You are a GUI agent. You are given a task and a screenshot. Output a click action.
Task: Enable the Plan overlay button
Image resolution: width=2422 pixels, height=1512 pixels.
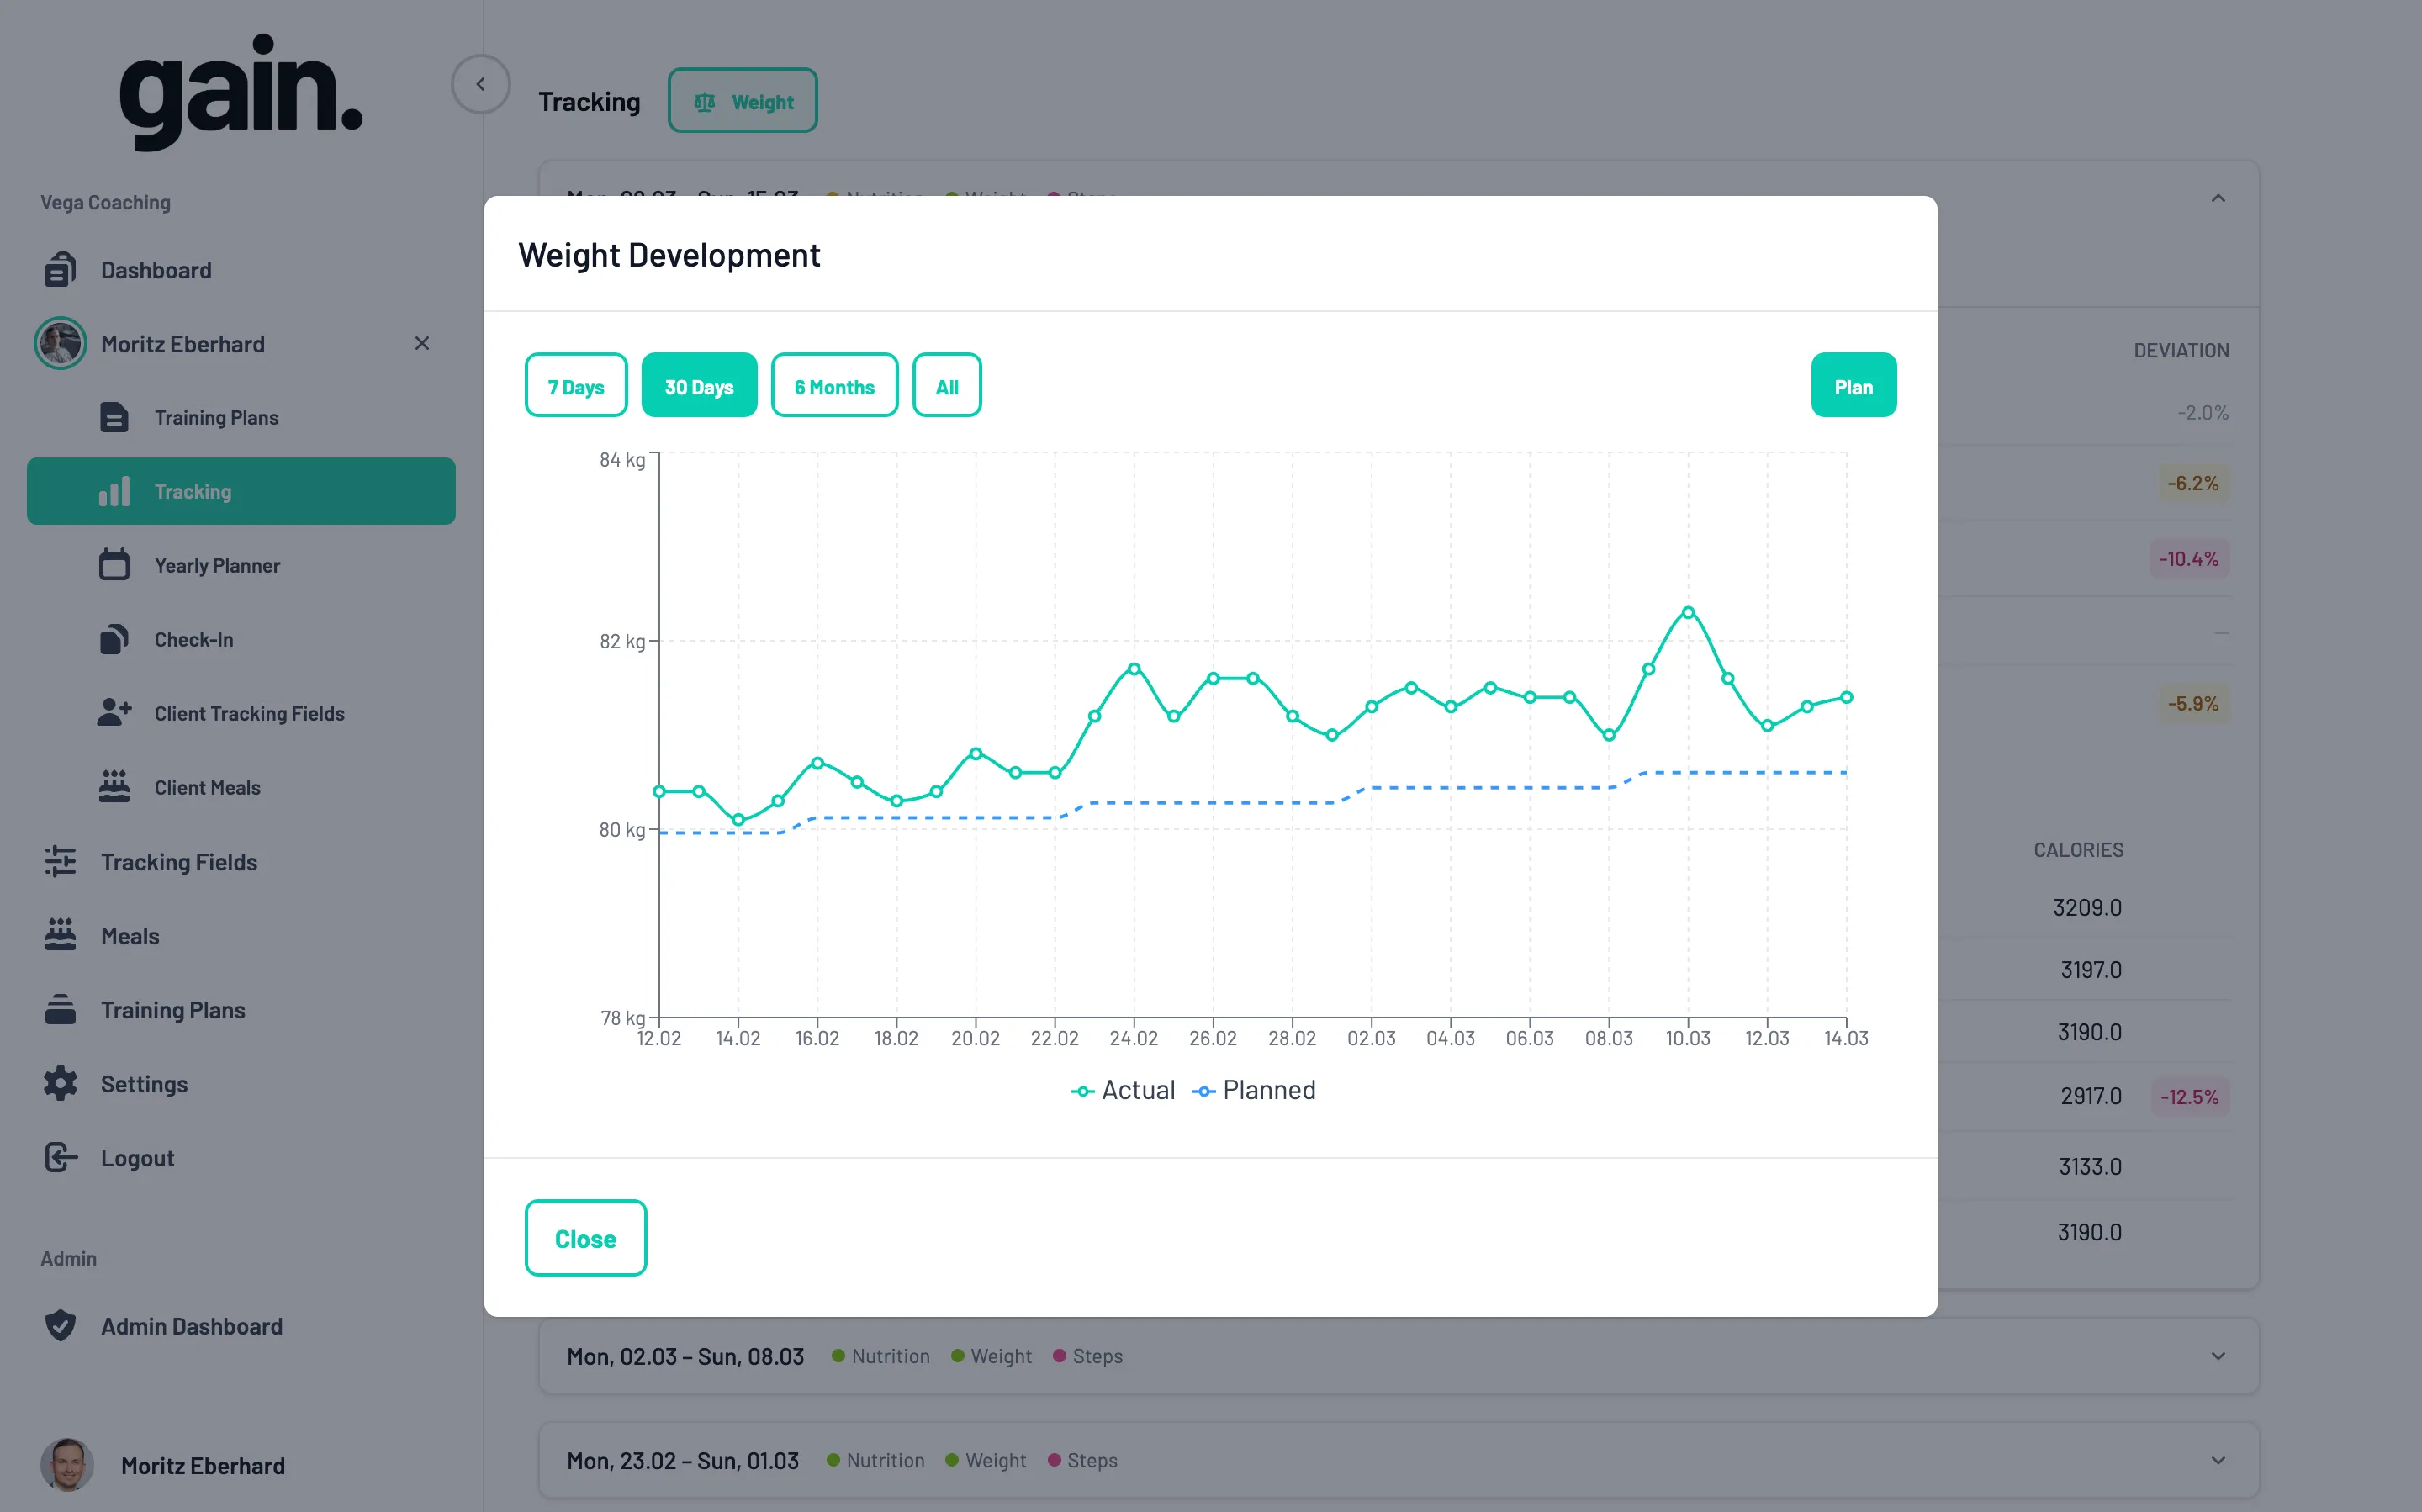(x=1852, y=384)
